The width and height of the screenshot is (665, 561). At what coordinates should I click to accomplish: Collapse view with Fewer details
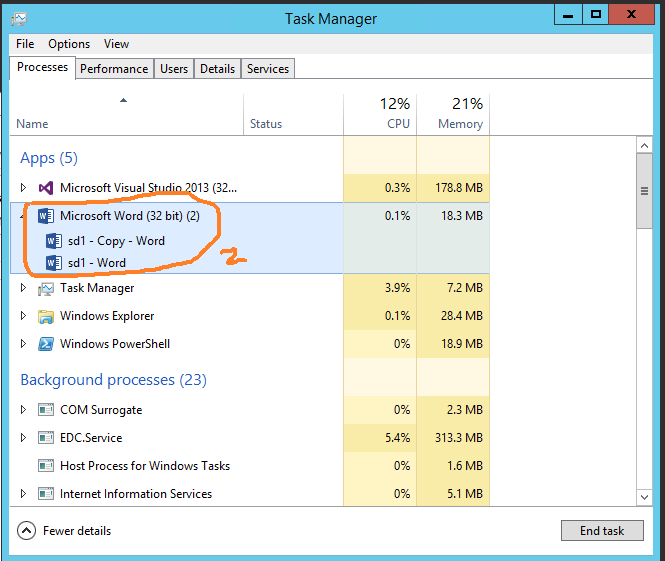[x=64, y=531]
